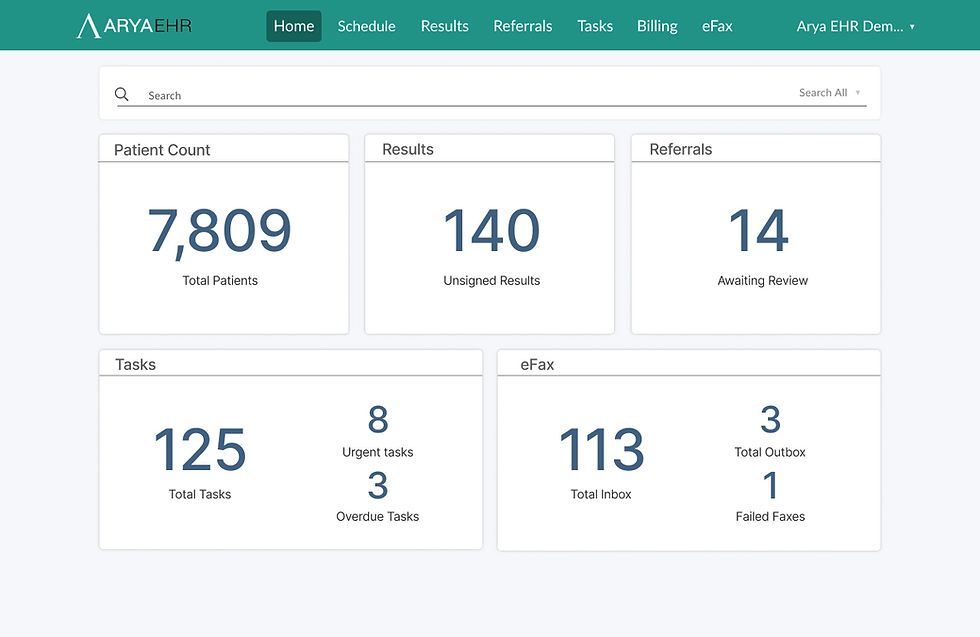Viewport: 980px width, 637px height.
Task: Open the Tasks navigation tab
Action: [x=594, y=26]
